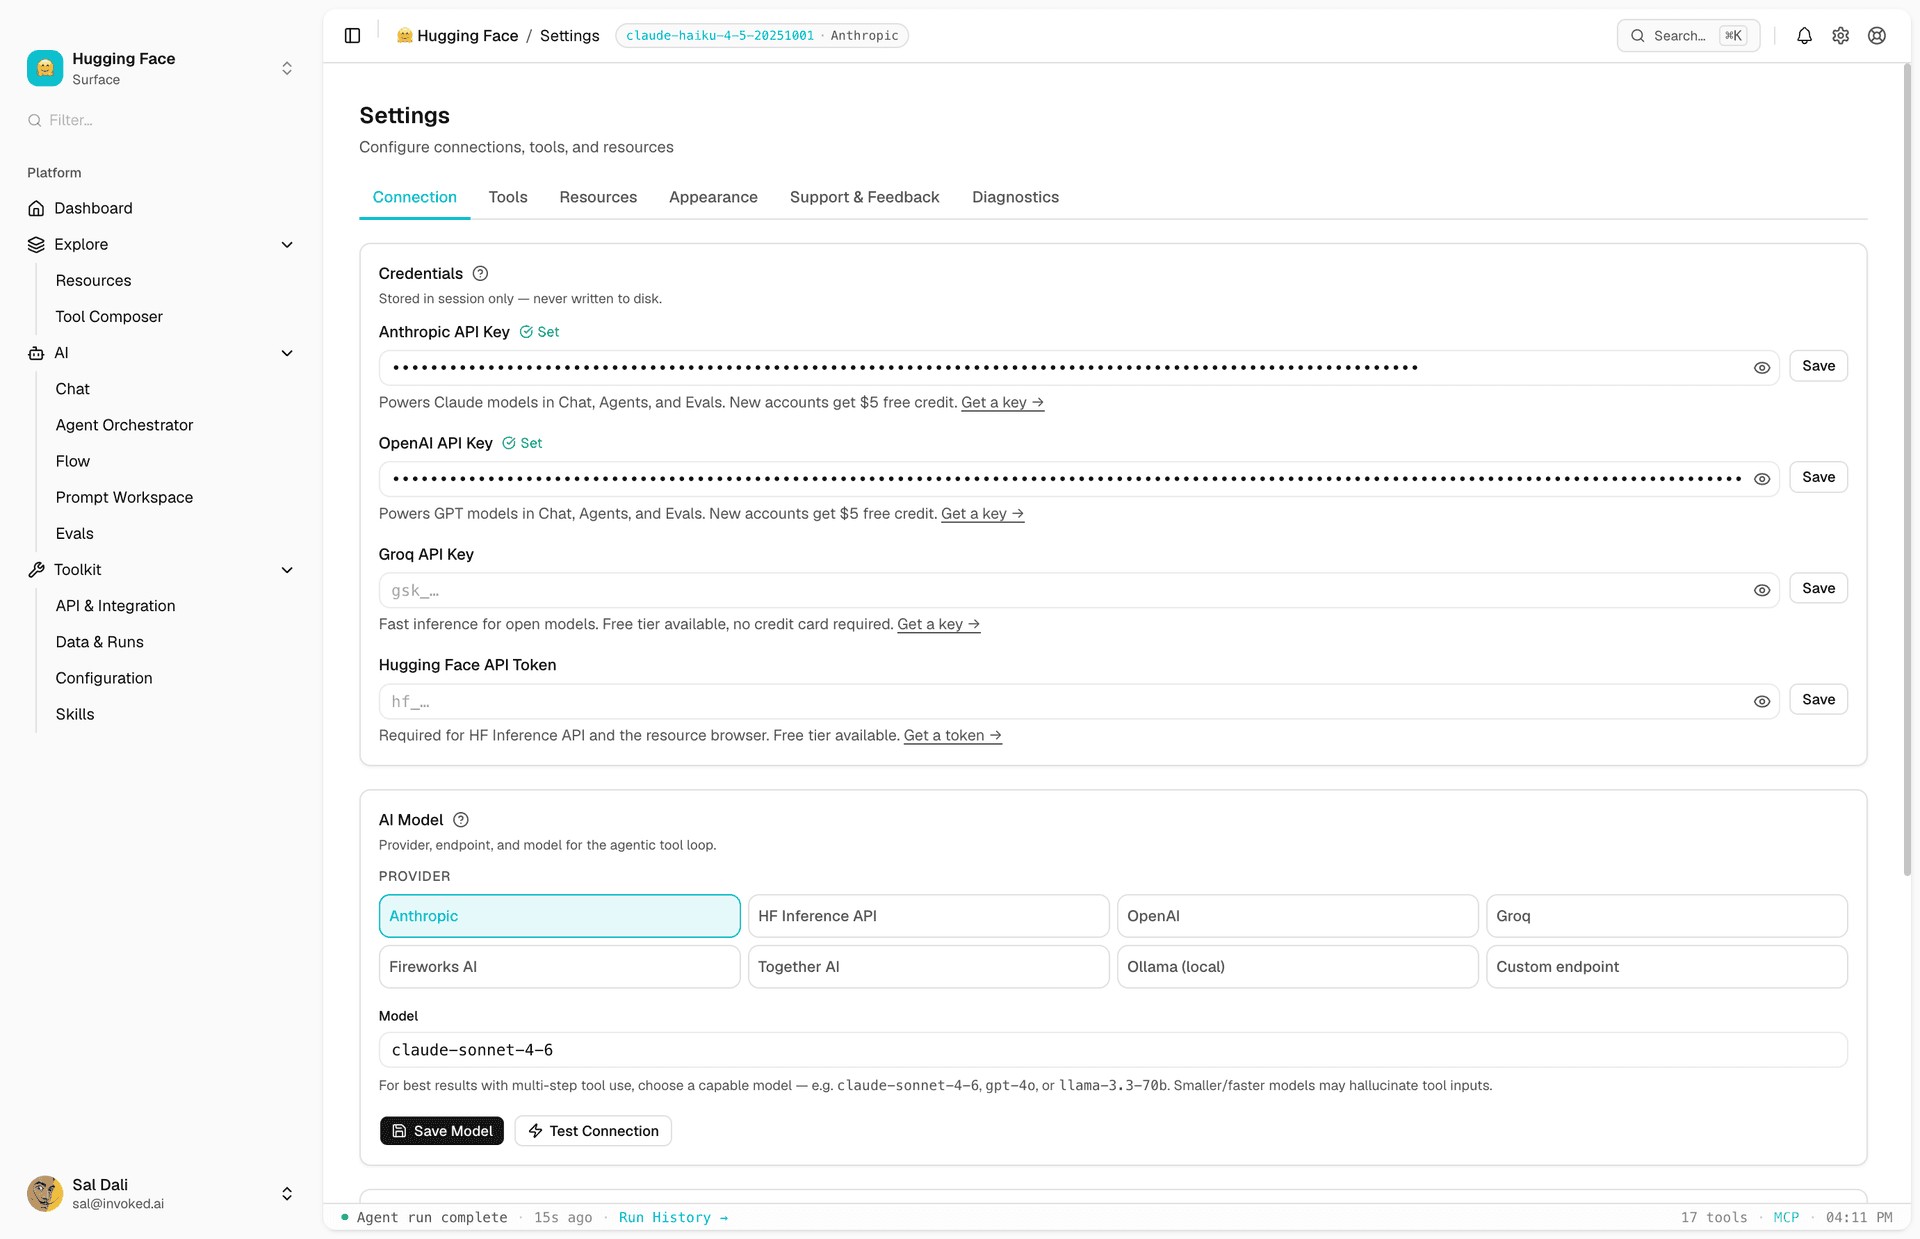Screen dimensions: 1920x1239
Task: Open Evals in the sidebar
Action: [74, 534]
